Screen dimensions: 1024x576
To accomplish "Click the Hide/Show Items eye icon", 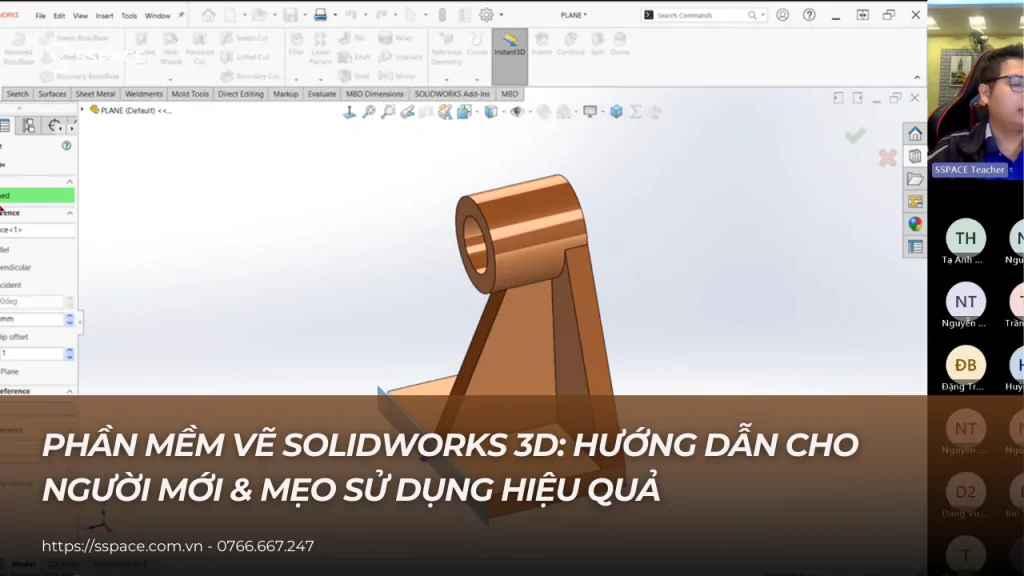I will pyautogui.click(x=517, y=112).
